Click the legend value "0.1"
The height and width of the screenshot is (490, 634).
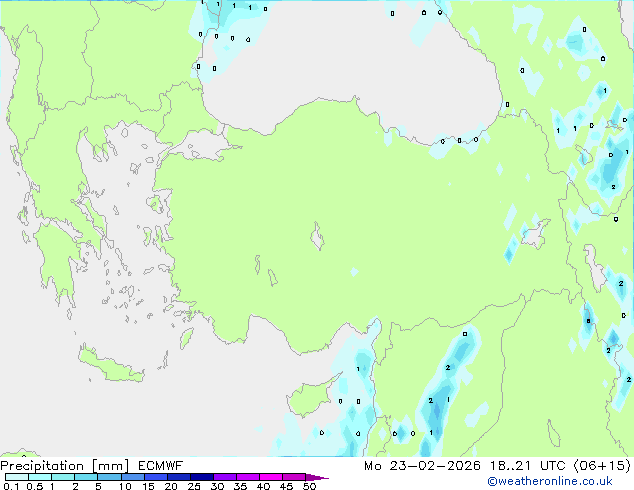click(x=11, y=486)
